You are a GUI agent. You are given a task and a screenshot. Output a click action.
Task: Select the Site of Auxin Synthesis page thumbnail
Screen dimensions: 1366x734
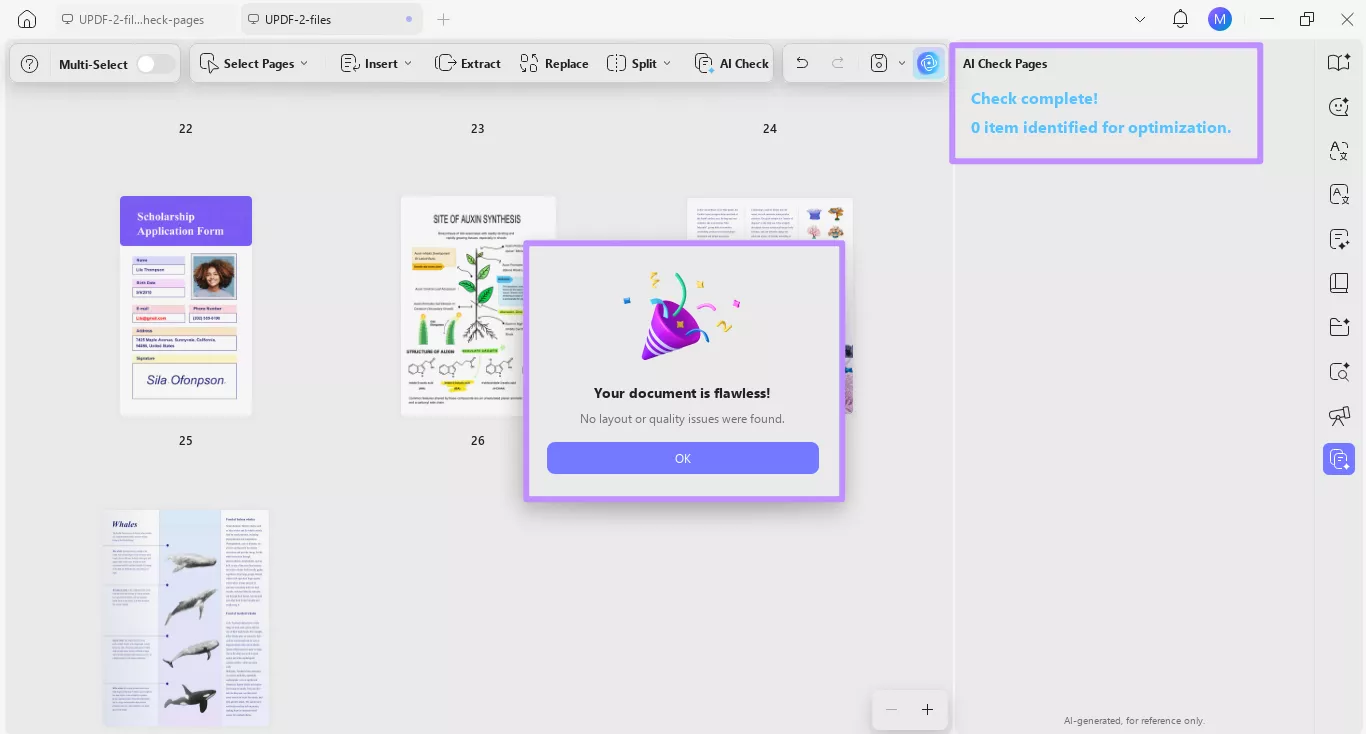(478, 305)
